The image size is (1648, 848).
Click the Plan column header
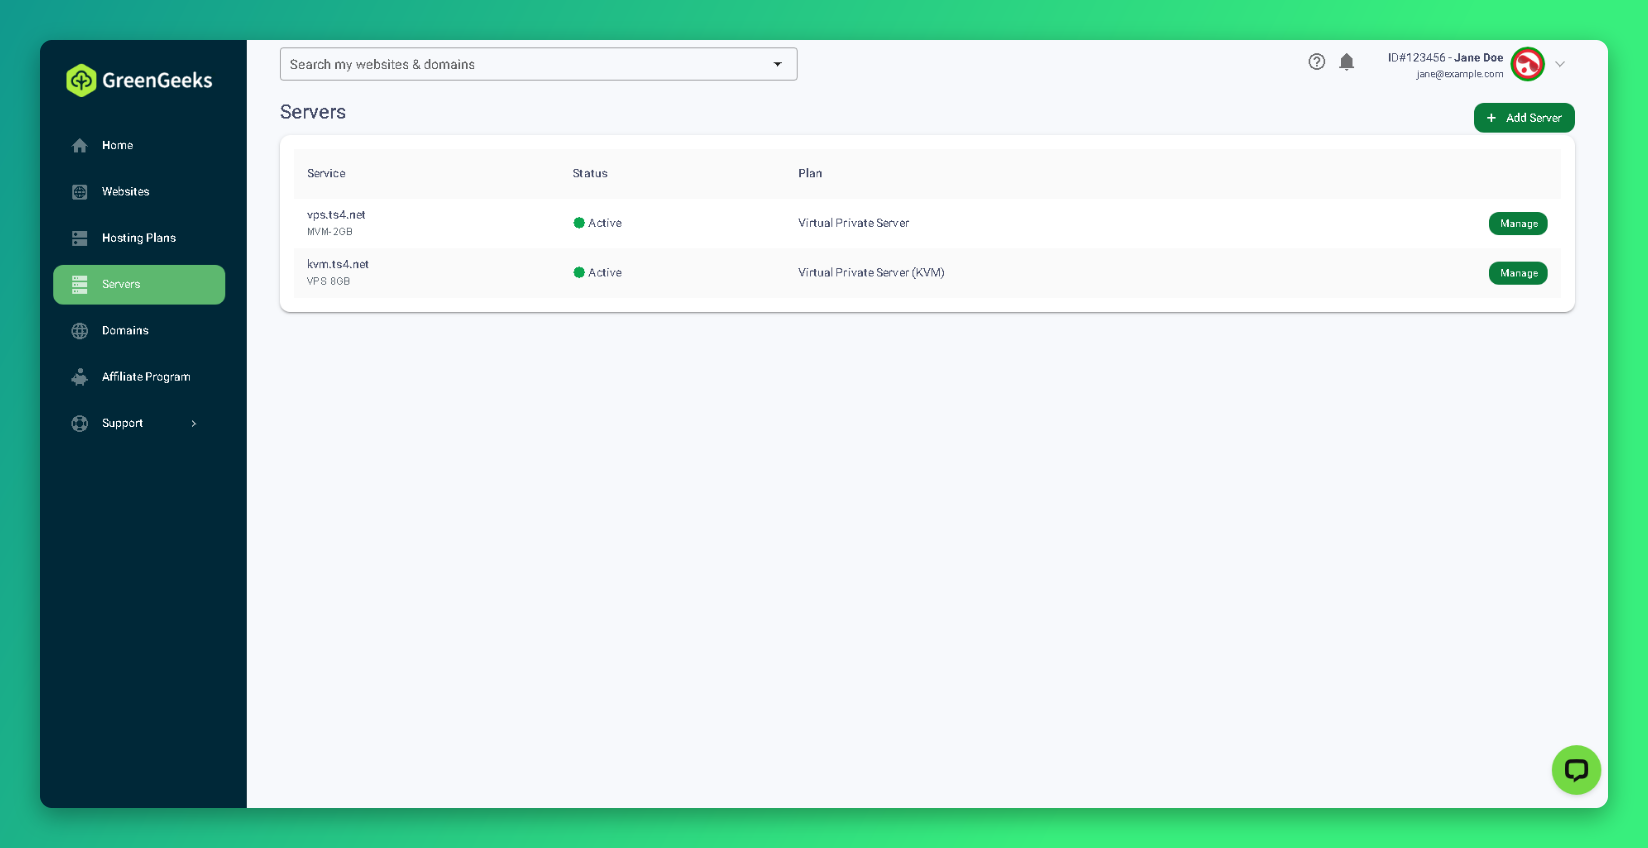810,173
